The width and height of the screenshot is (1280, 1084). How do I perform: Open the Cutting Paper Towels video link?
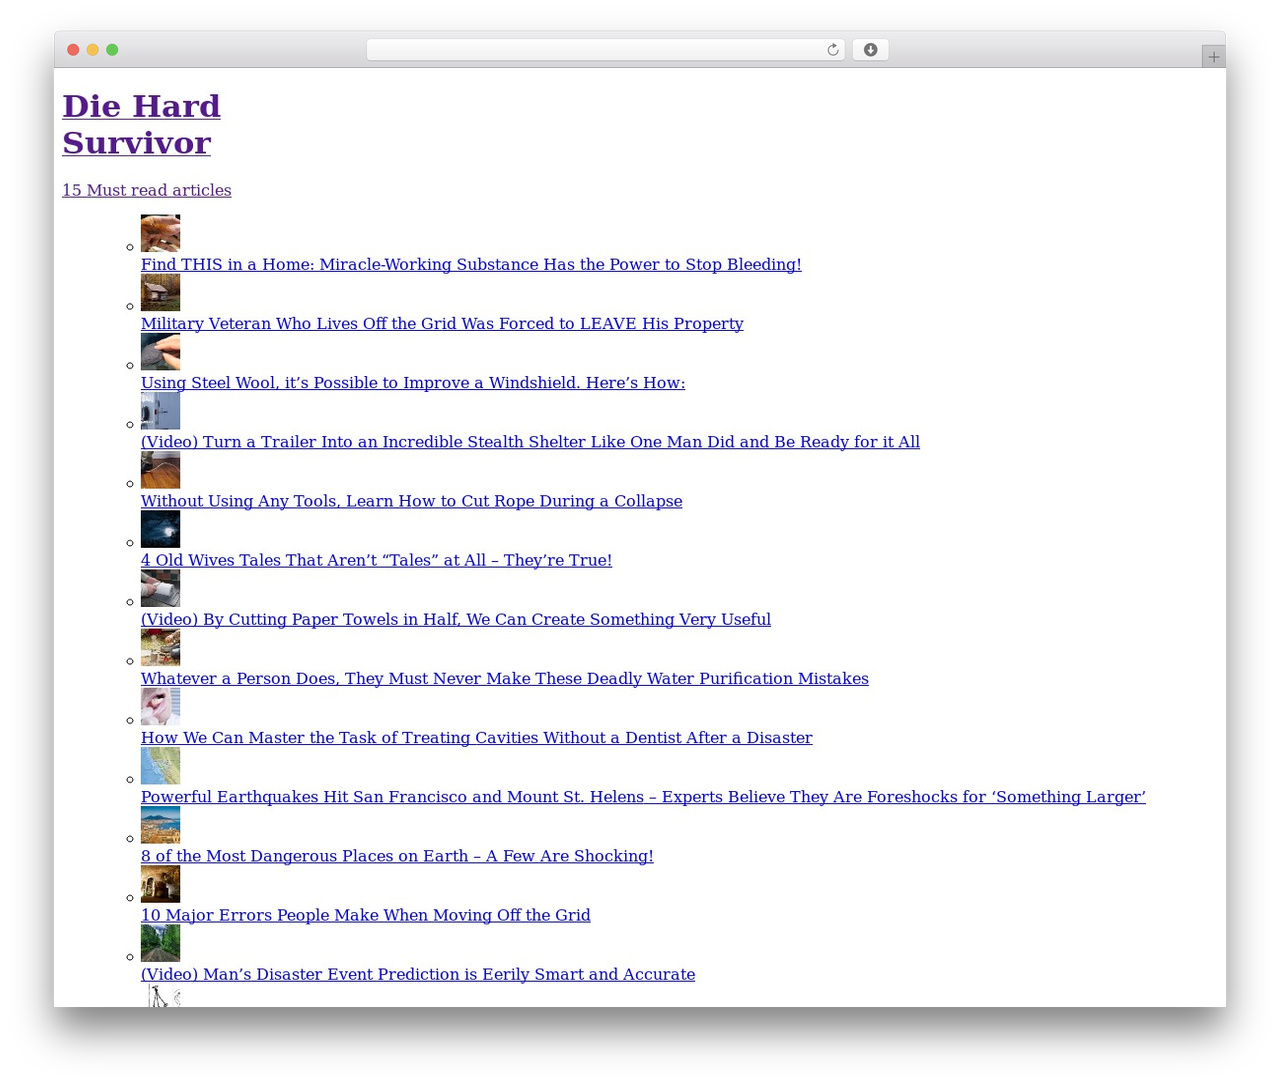pyautogui.click(x=456, y=619)
